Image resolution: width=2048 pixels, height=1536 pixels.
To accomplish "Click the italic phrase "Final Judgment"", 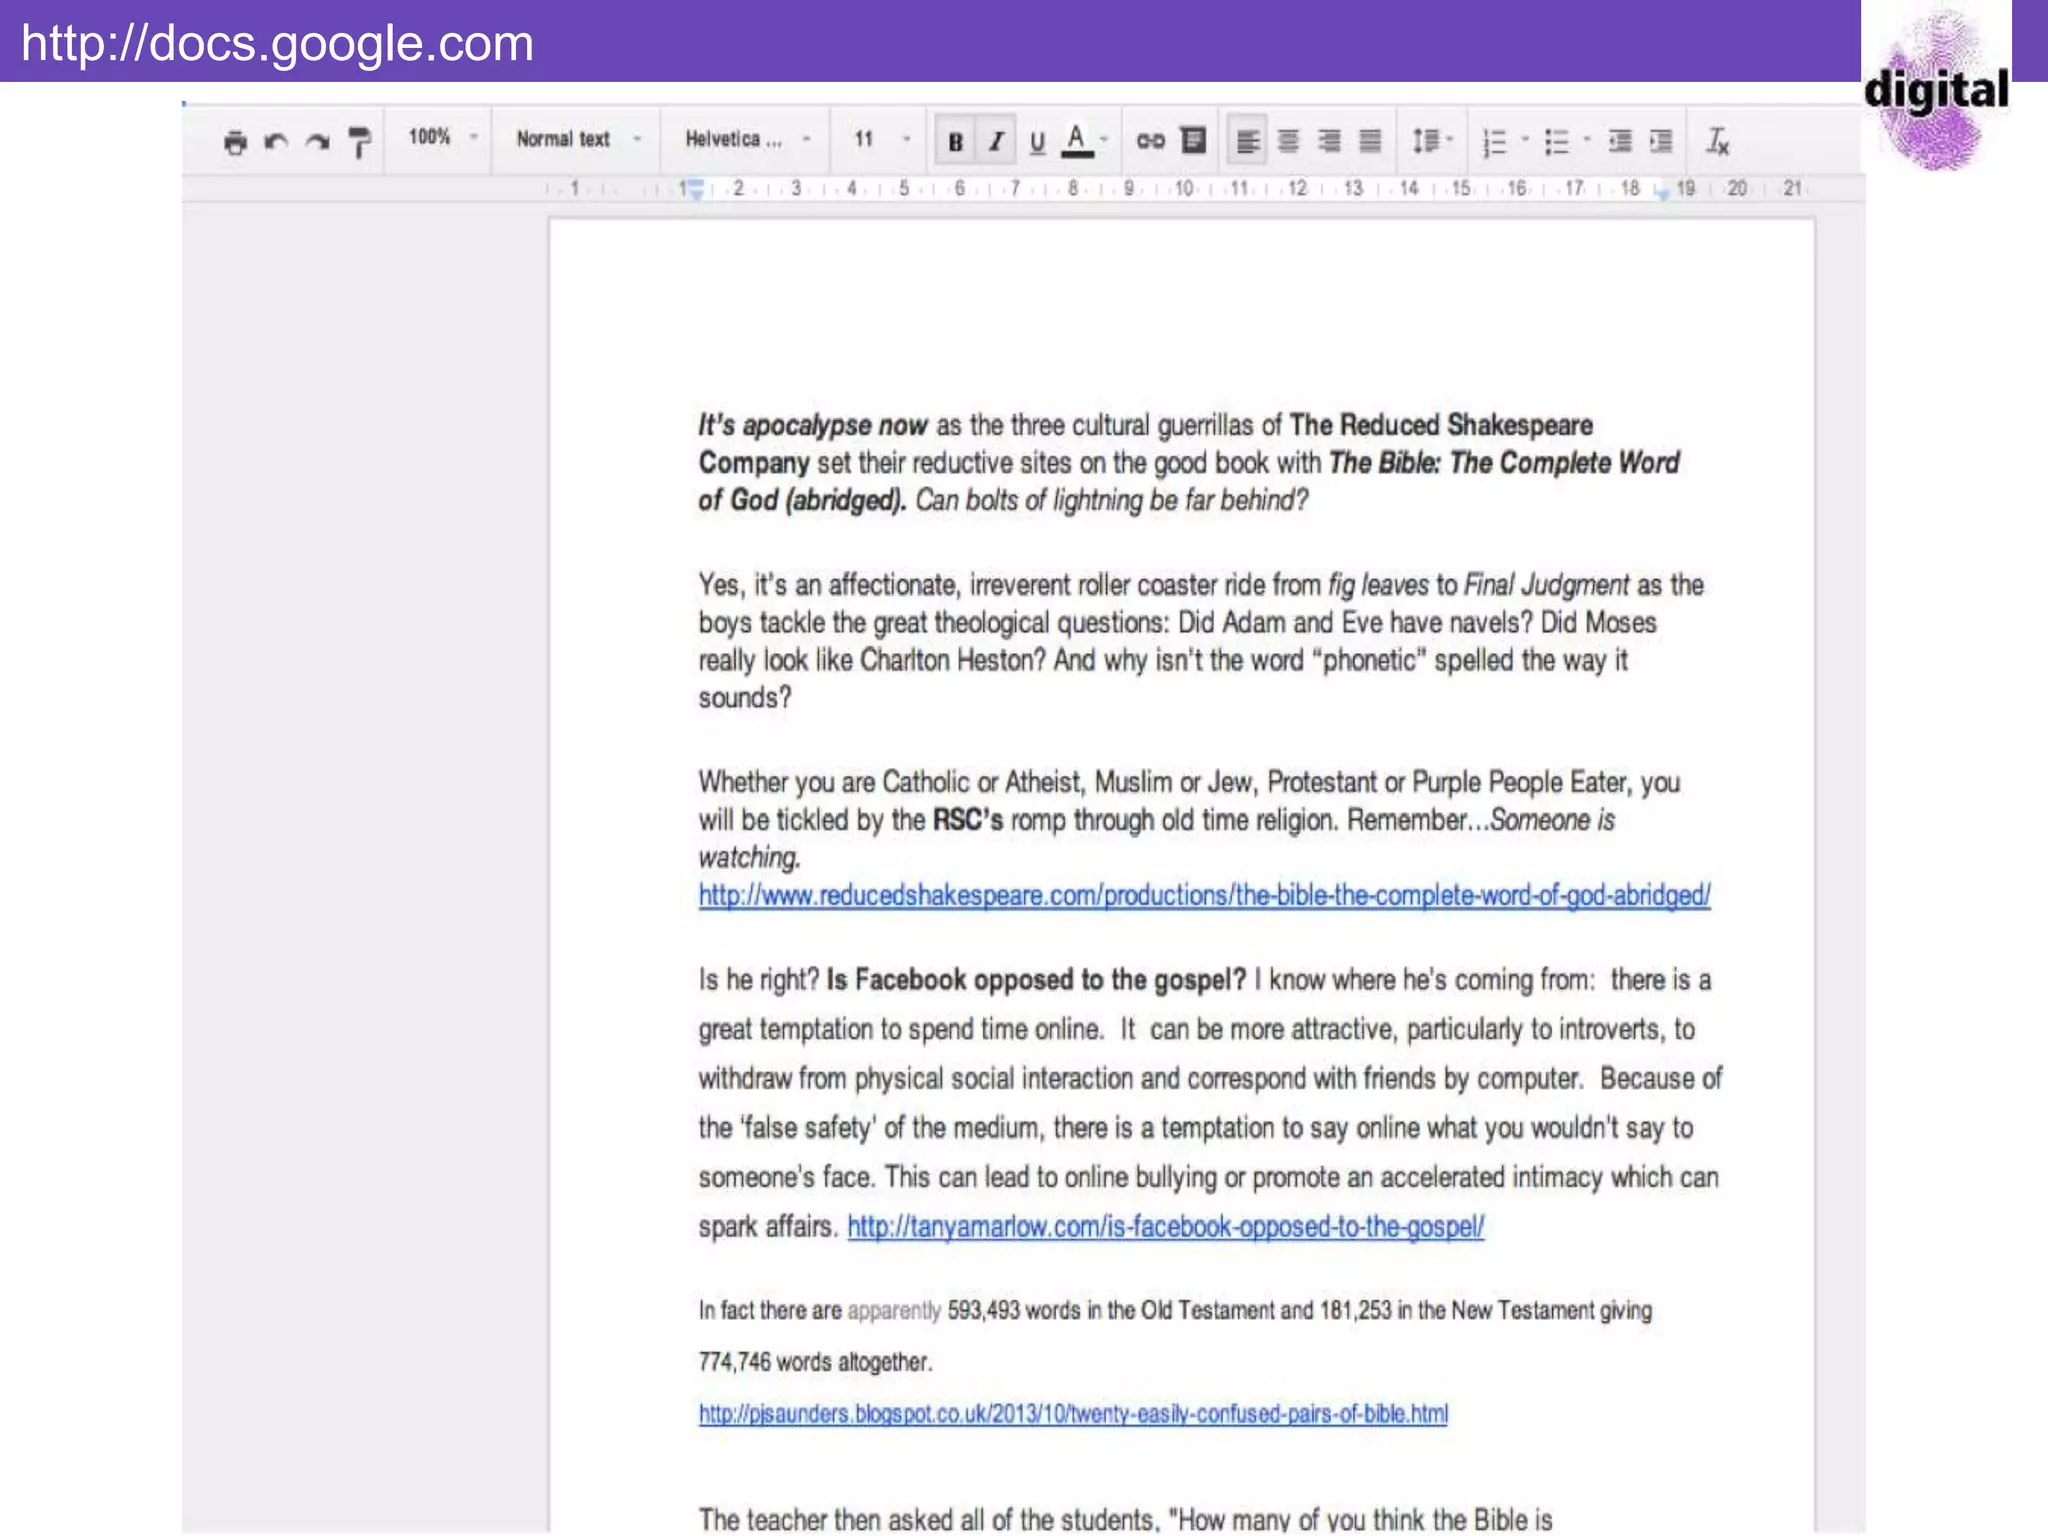I will coord(1546,585).
